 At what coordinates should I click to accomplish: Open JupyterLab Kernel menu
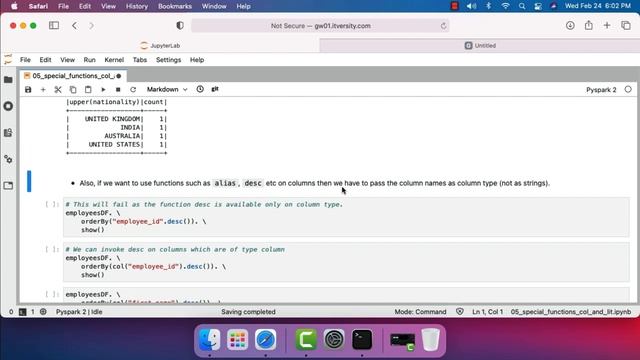point(114,60)
